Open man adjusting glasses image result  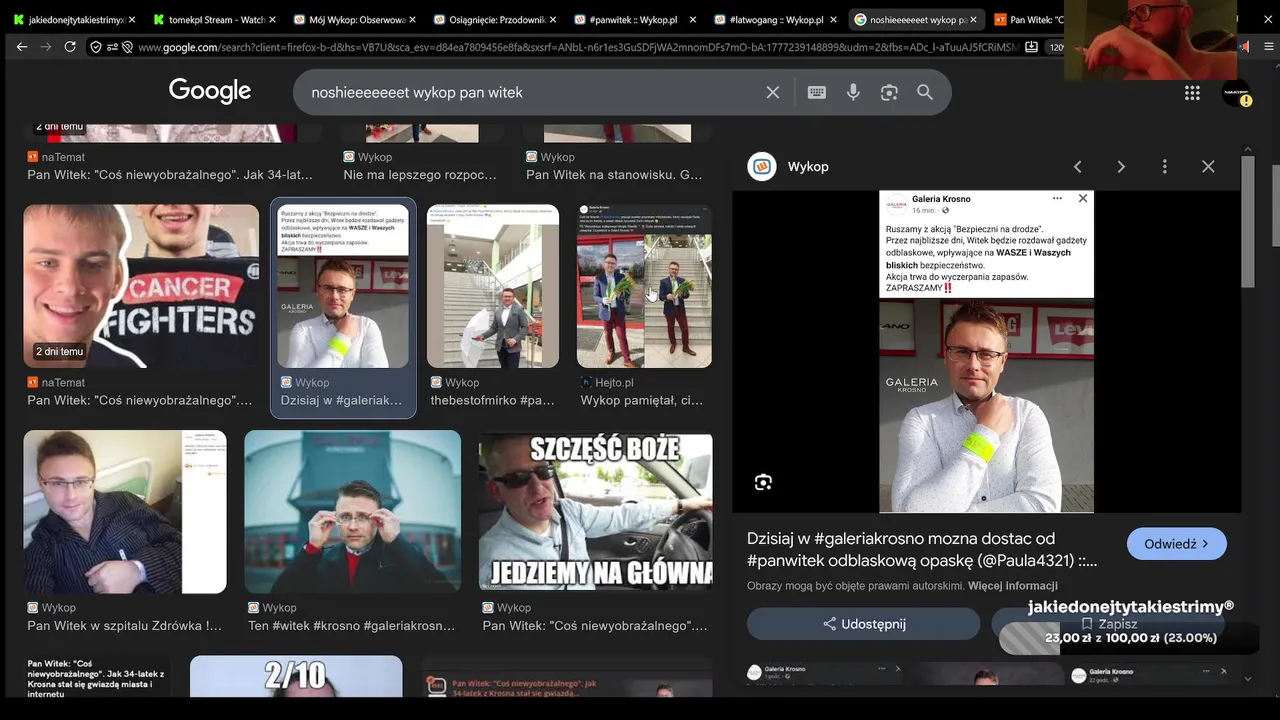(353, 512)
